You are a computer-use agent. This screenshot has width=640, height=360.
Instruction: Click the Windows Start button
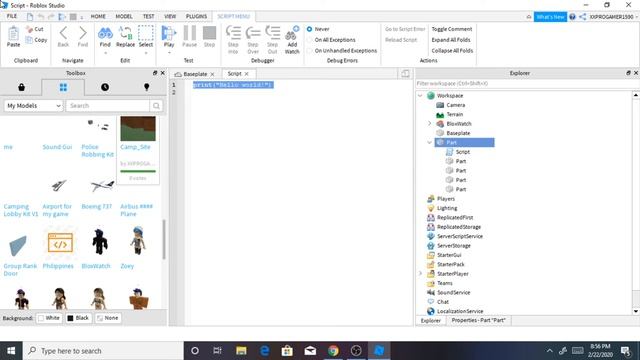click(11, 351)
